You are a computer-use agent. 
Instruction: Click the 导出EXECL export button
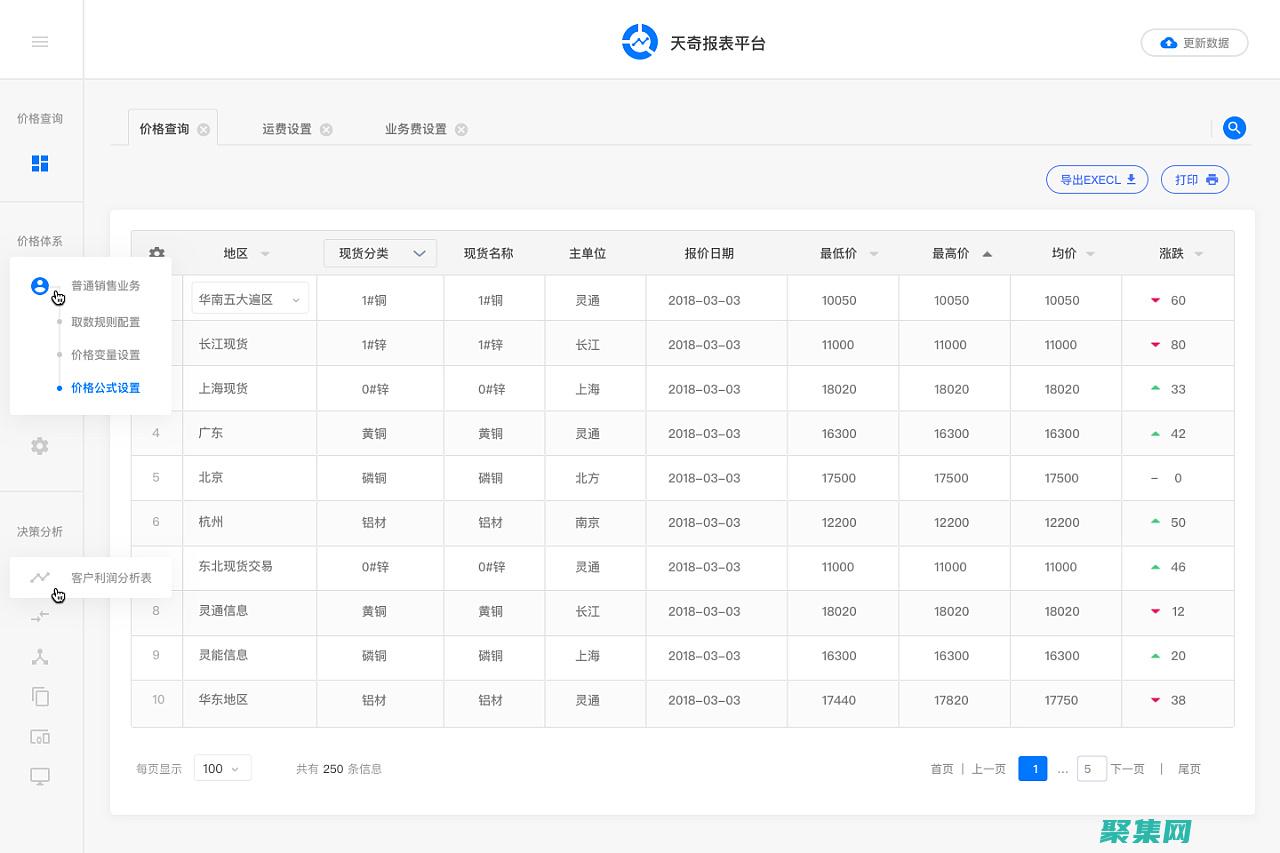click(1097, 179)
